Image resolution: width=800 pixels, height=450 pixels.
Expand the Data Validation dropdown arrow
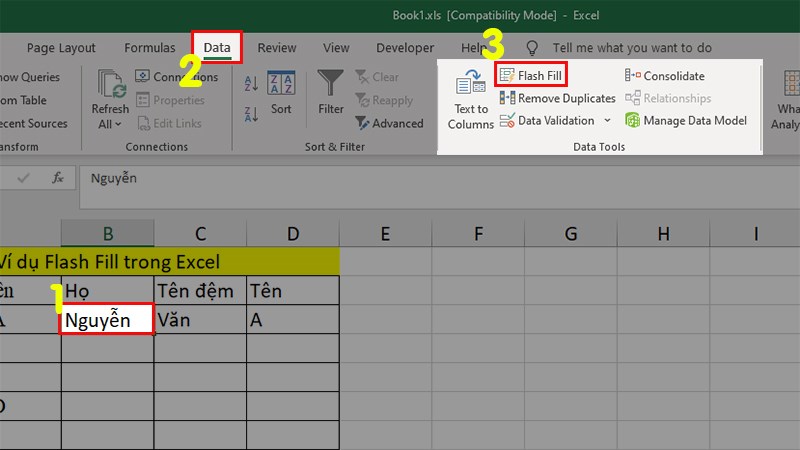coord(606,120)
